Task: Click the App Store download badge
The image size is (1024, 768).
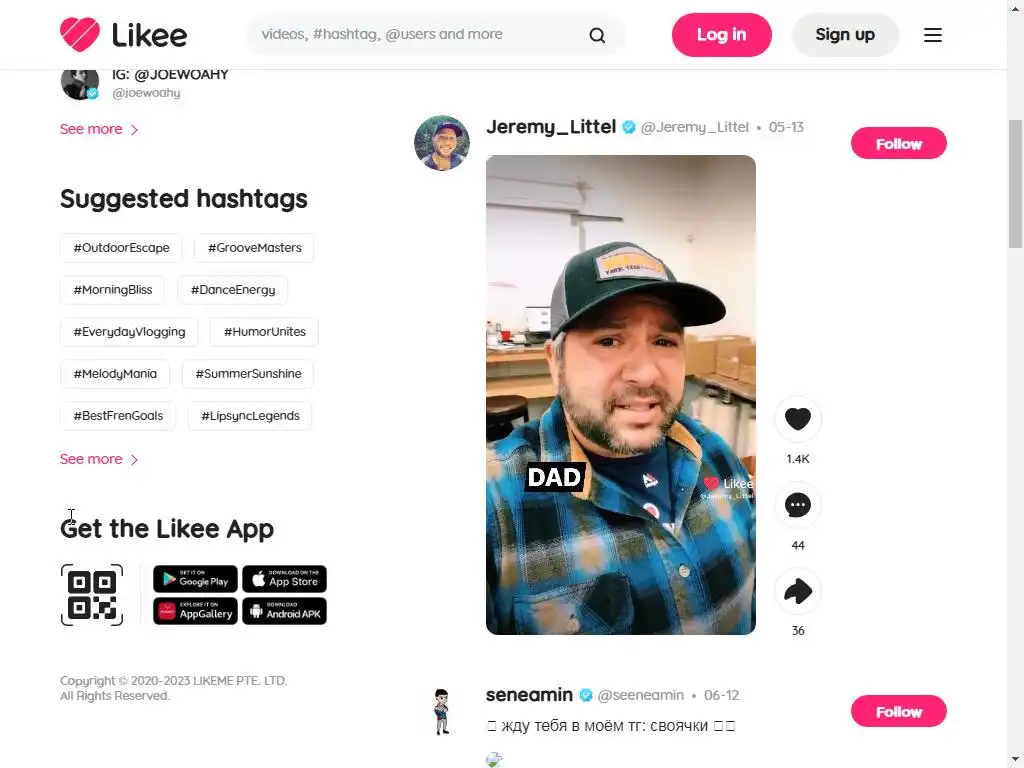Action: point(284,579)
